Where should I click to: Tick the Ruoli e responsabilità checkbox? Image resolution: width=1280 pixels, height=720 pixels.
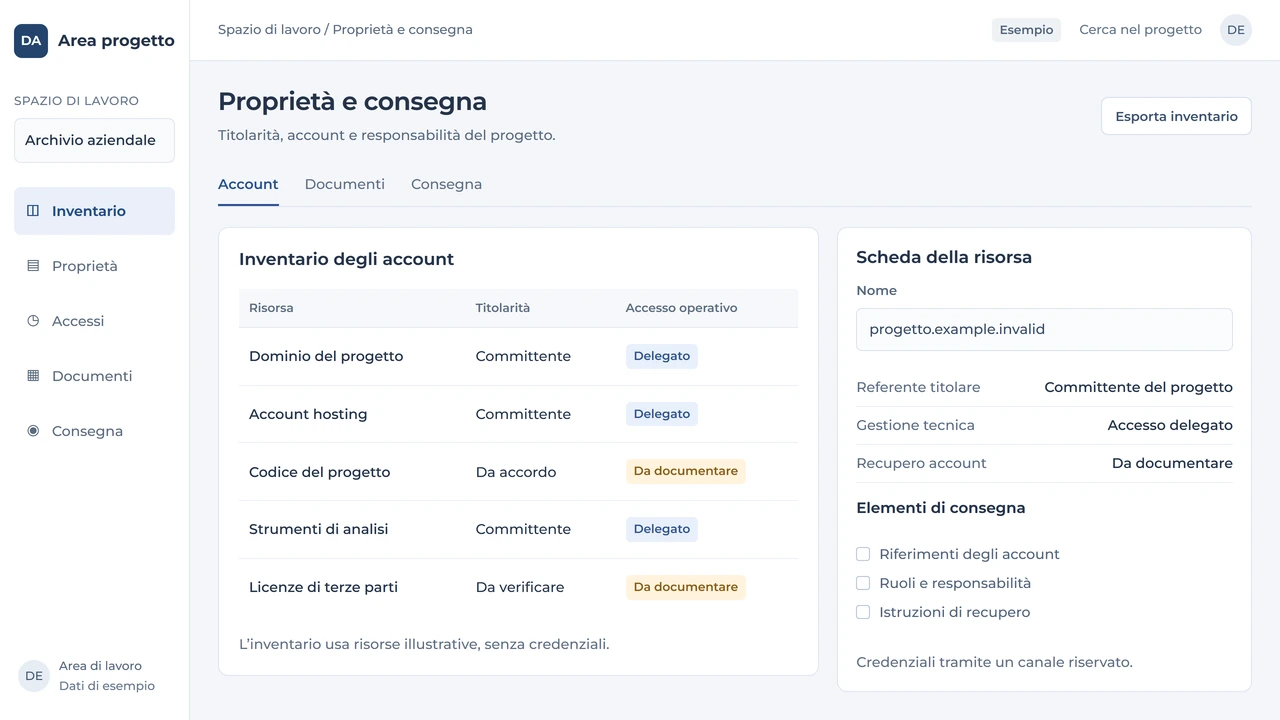tap(863, 583)
